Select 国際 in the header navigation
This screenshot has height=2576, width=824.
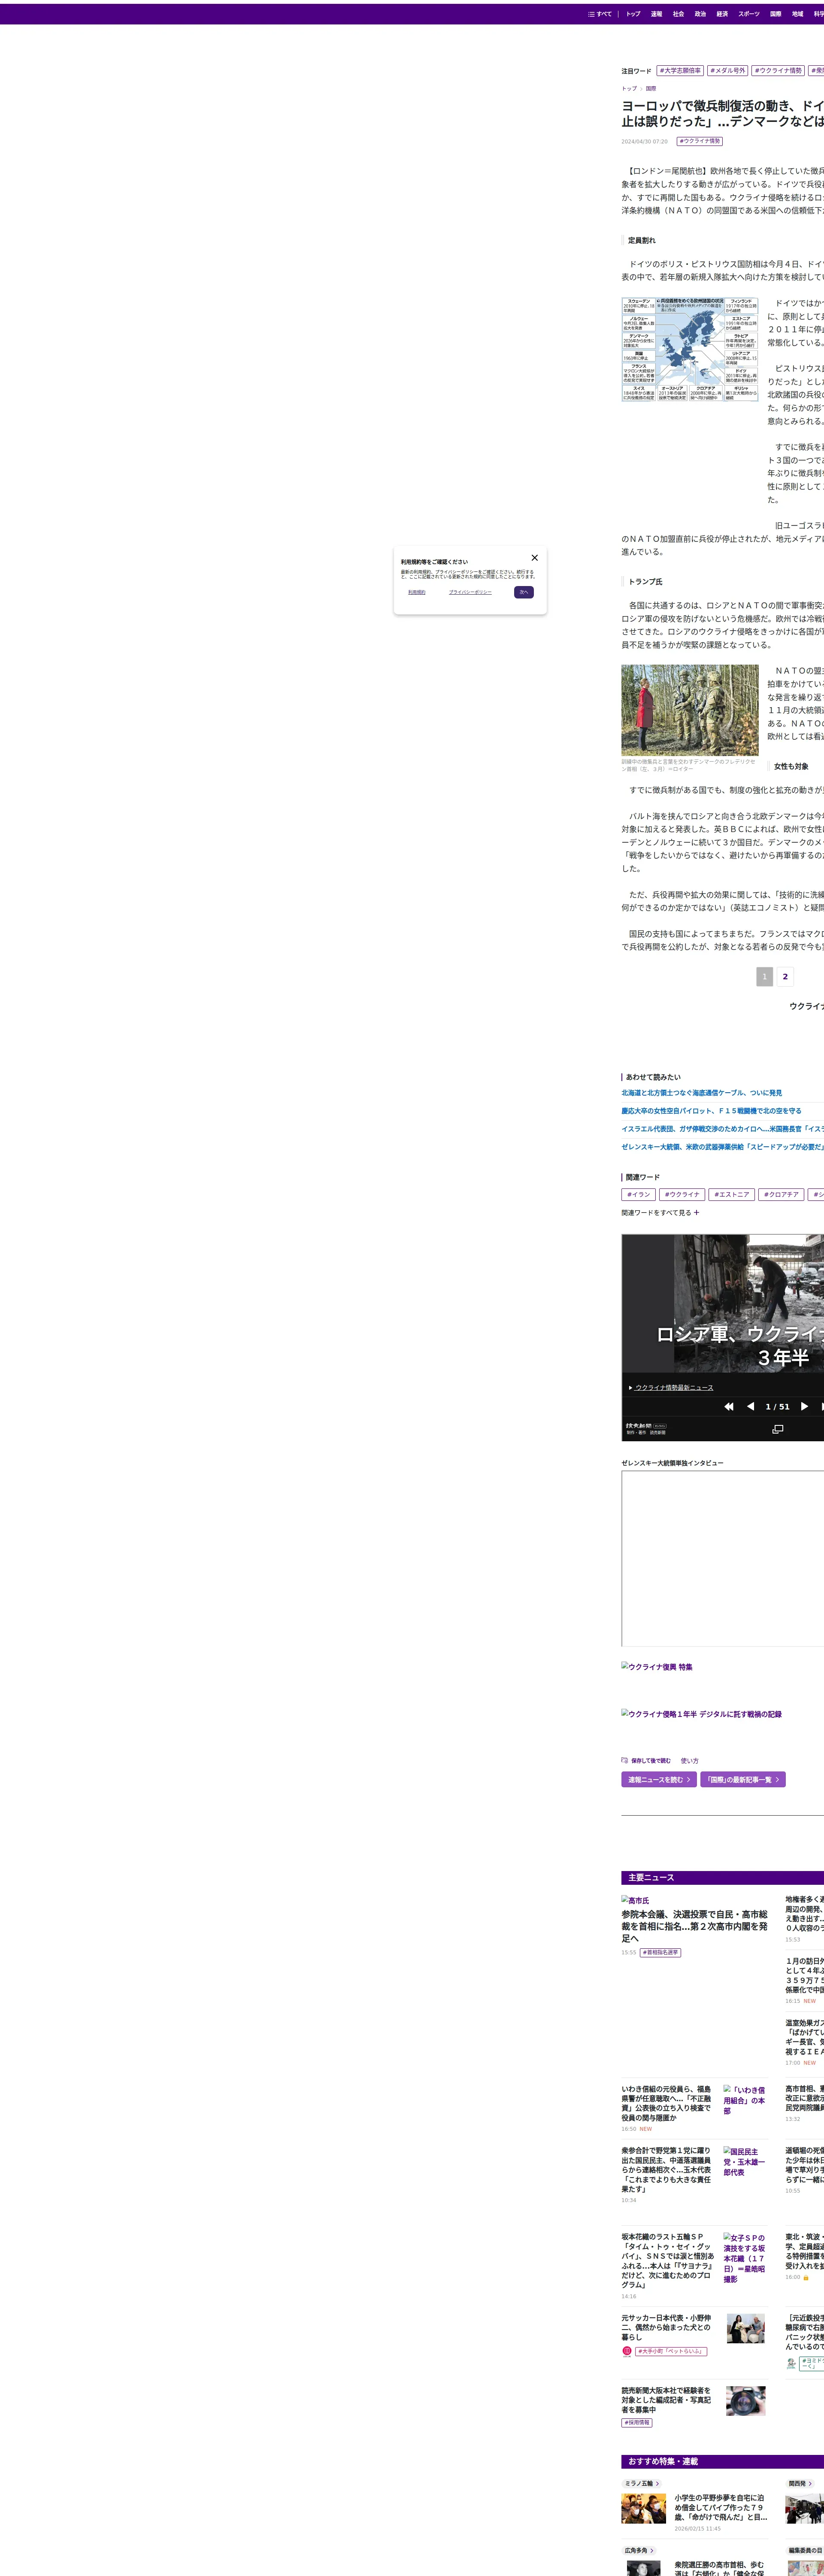(x=776, y=14)
